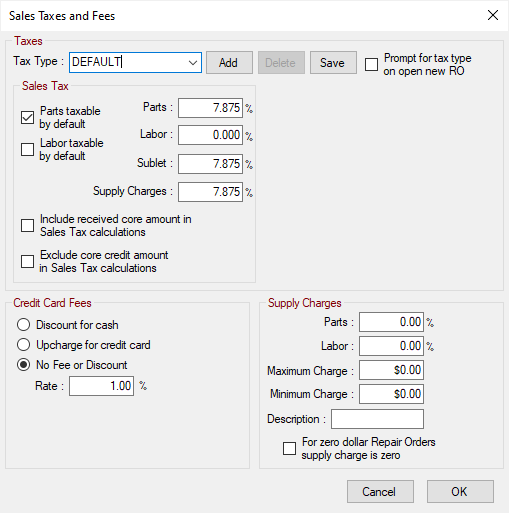
Task: Check zero dollar Repair Orders supply option
Action: [x=289, y=448]
